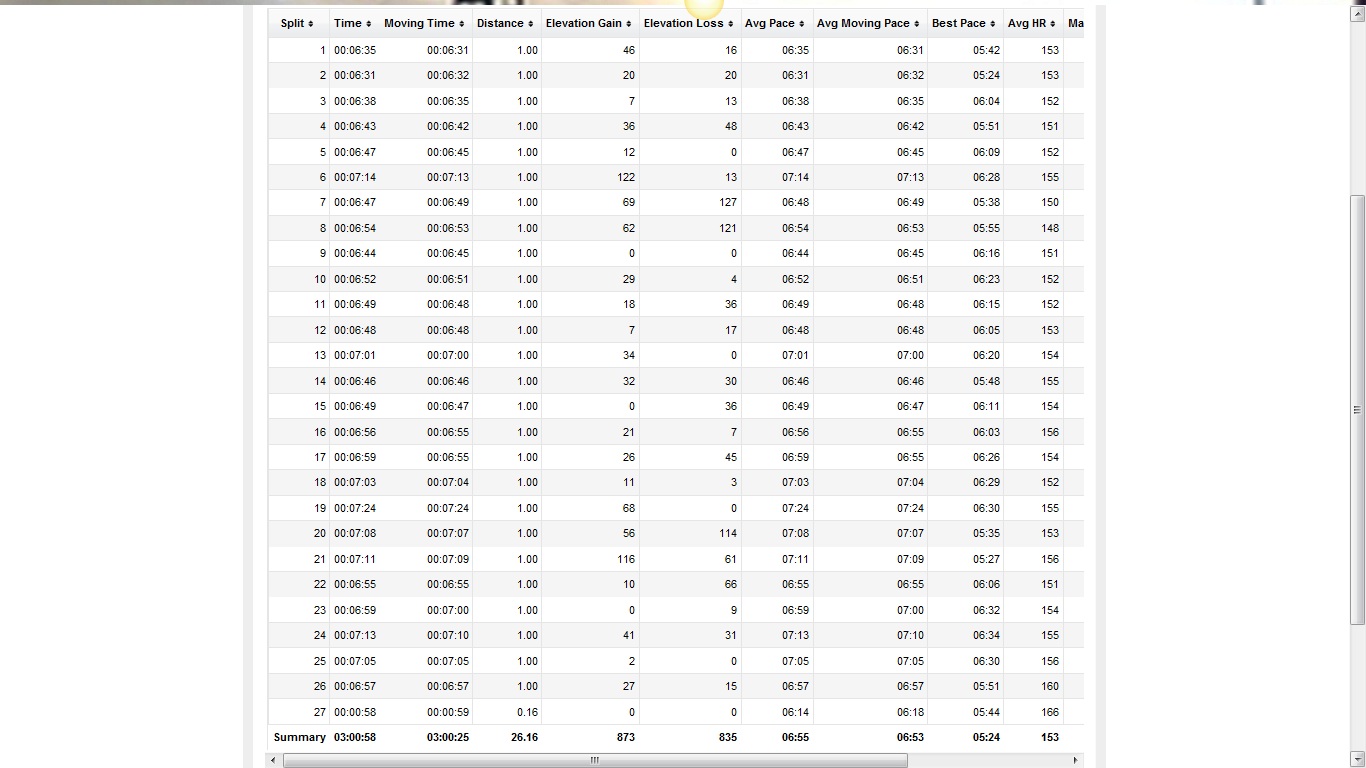This screenshot has width=1366, height=768.
Task: Click the Avg Moving Pace sort icon
Action: (x=916, y=24)
